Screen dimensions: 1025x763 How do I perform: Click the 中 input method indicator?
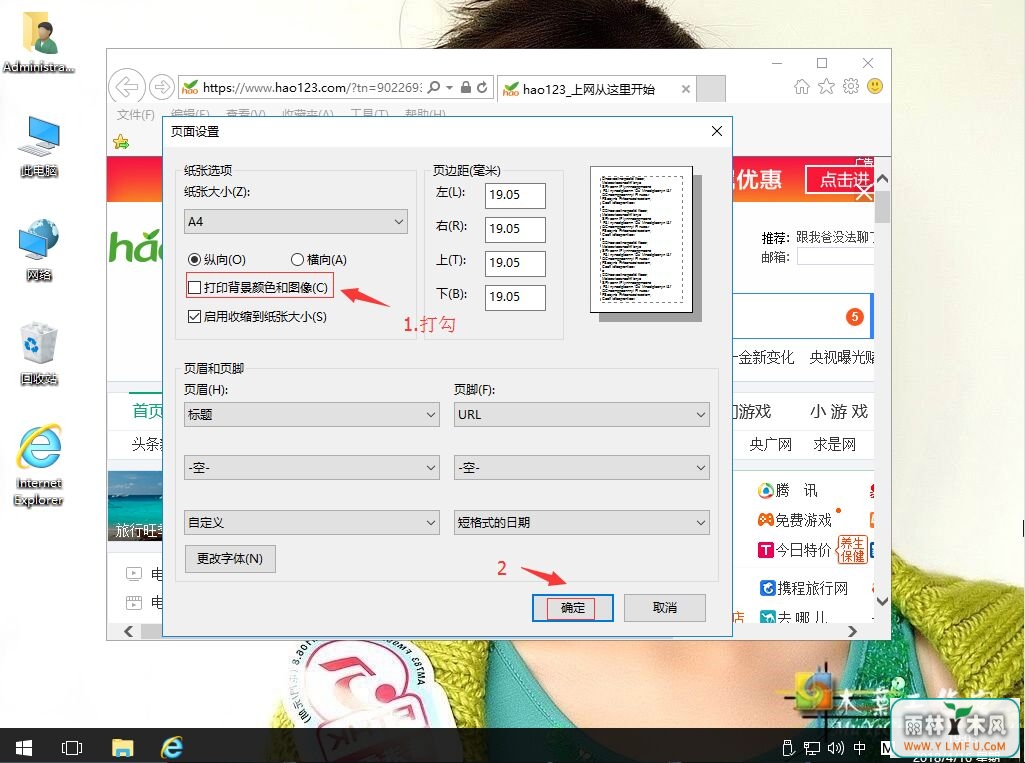click(x=859, y=747)
